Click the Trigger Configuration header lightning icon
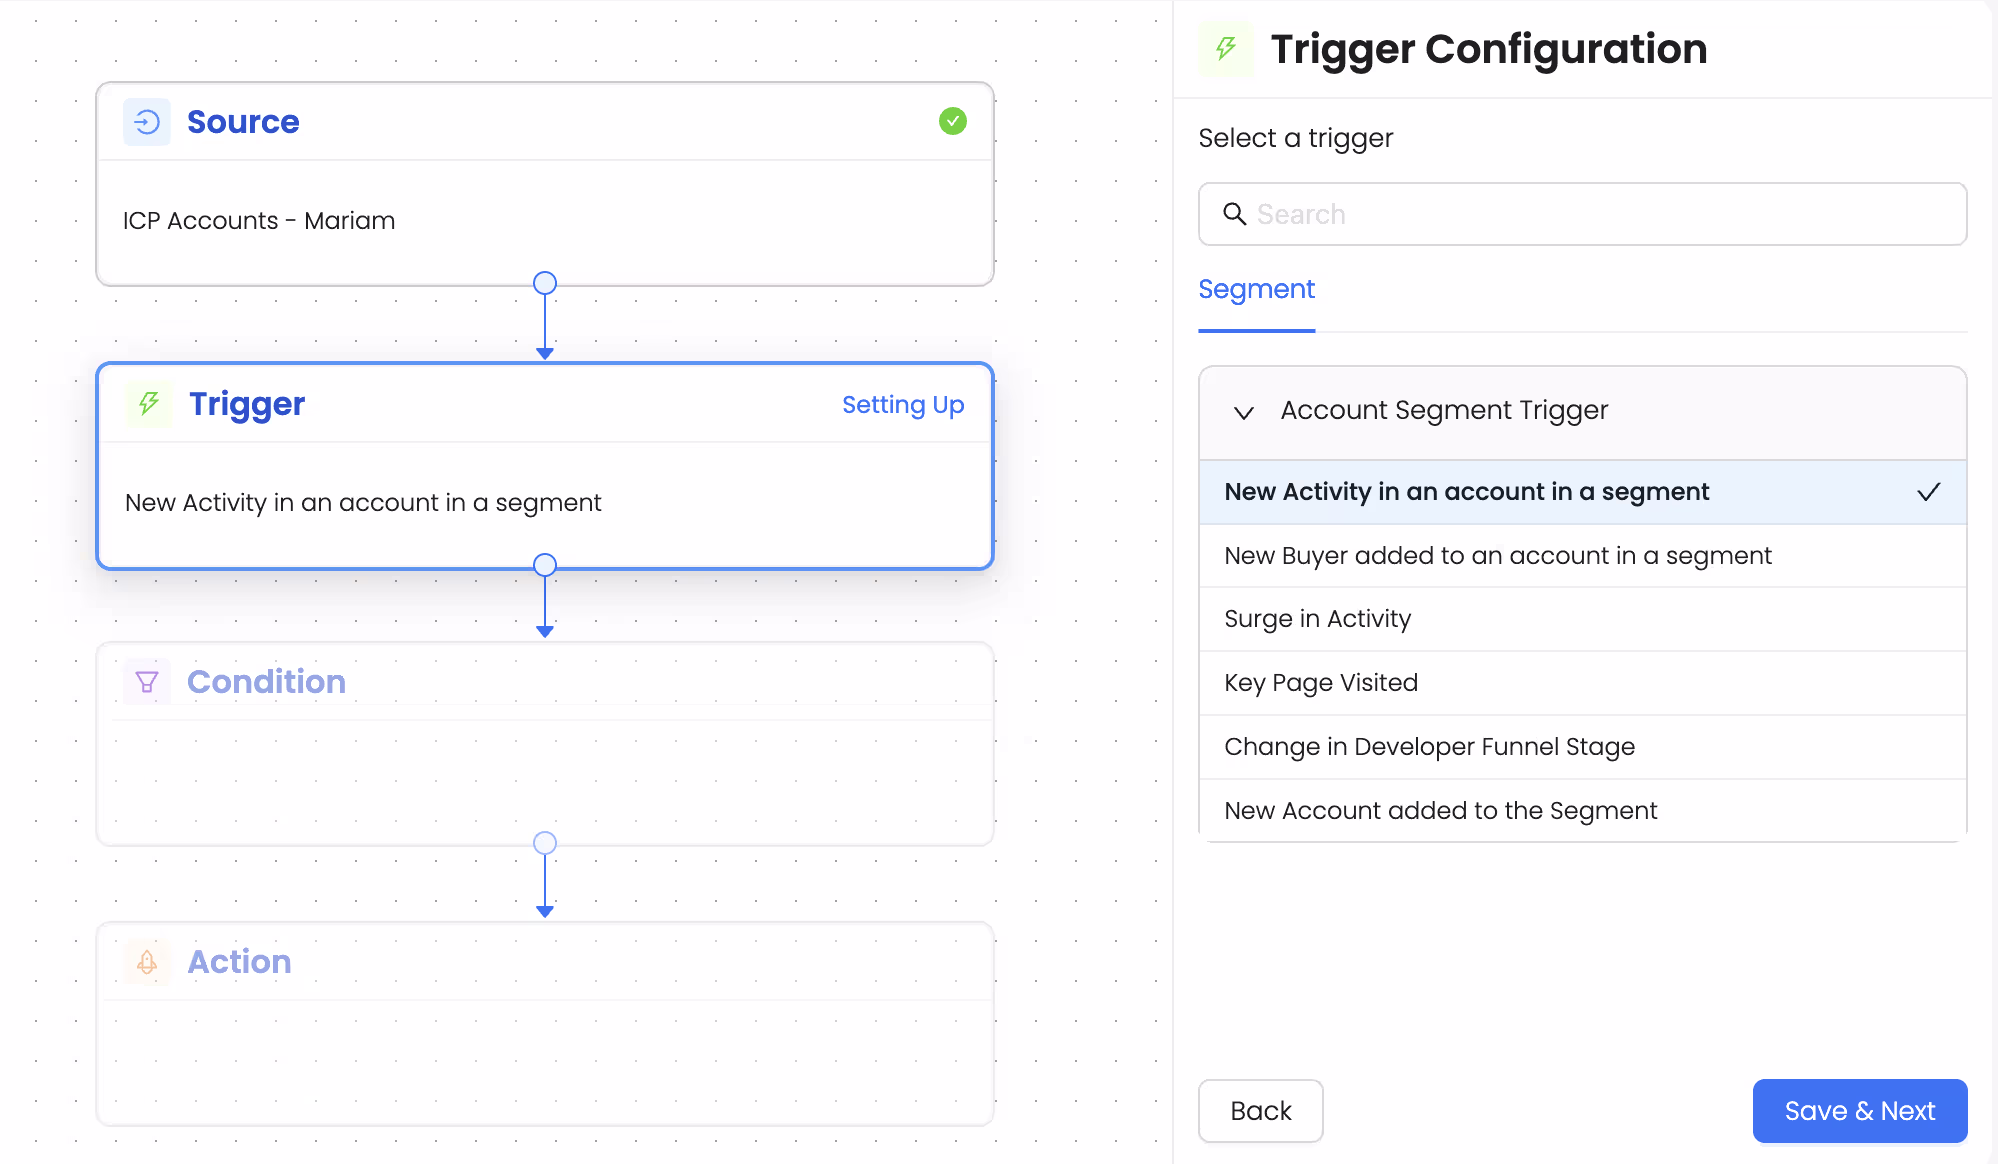Viewport: 1998px width, 1164px height. (1224, 48)
